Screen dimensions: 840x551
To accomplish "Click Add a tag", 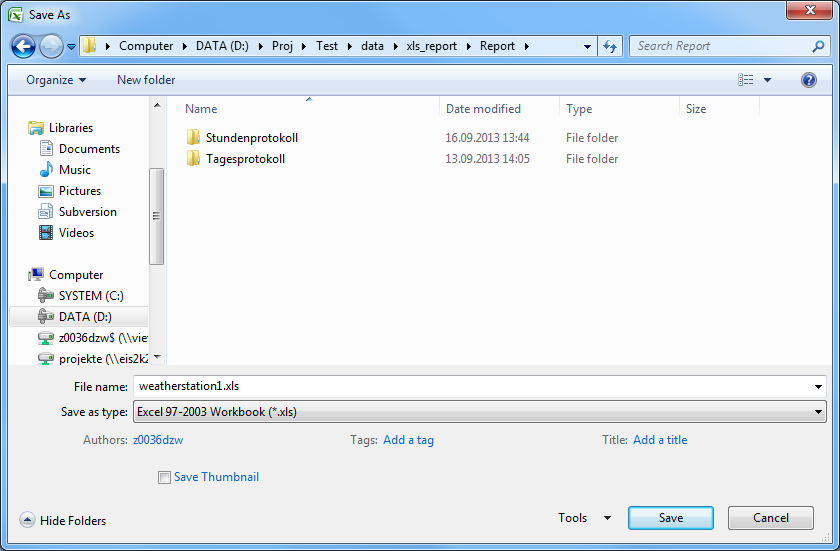I will coord(408,440).
